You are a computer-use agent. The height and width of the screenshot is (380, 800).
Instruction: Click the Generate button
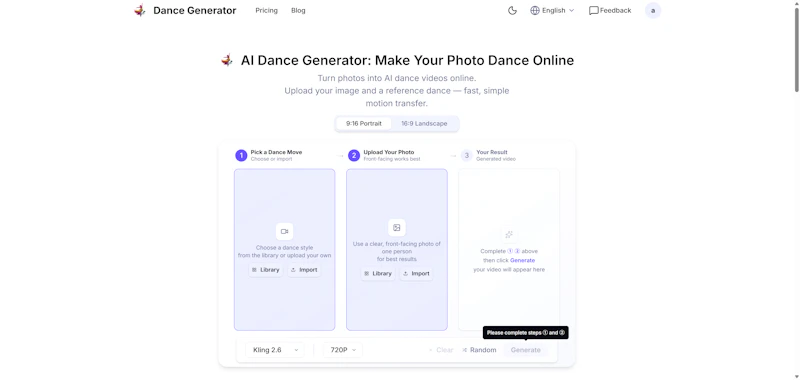point(526,350)
